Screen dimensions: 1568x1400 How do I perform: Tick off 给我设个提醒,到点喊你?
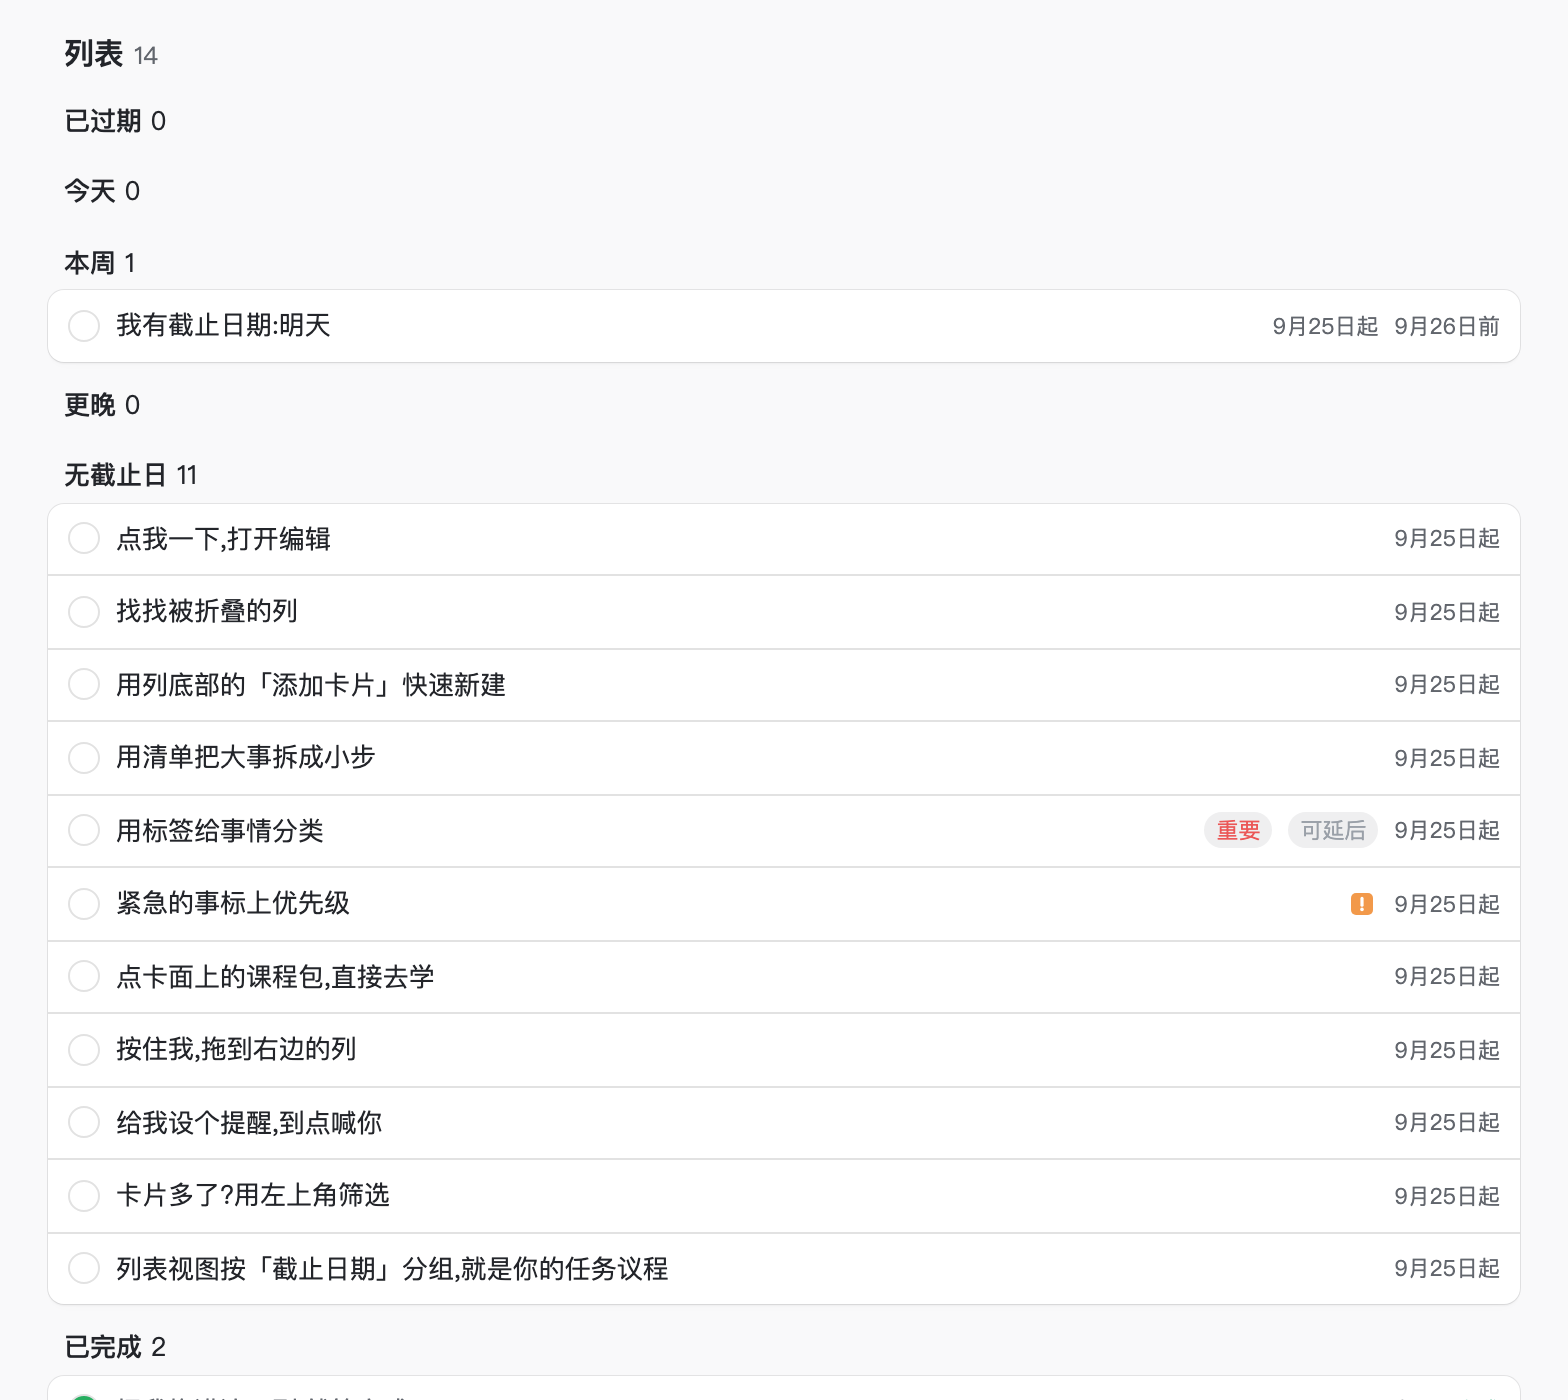coord(84,1122)
